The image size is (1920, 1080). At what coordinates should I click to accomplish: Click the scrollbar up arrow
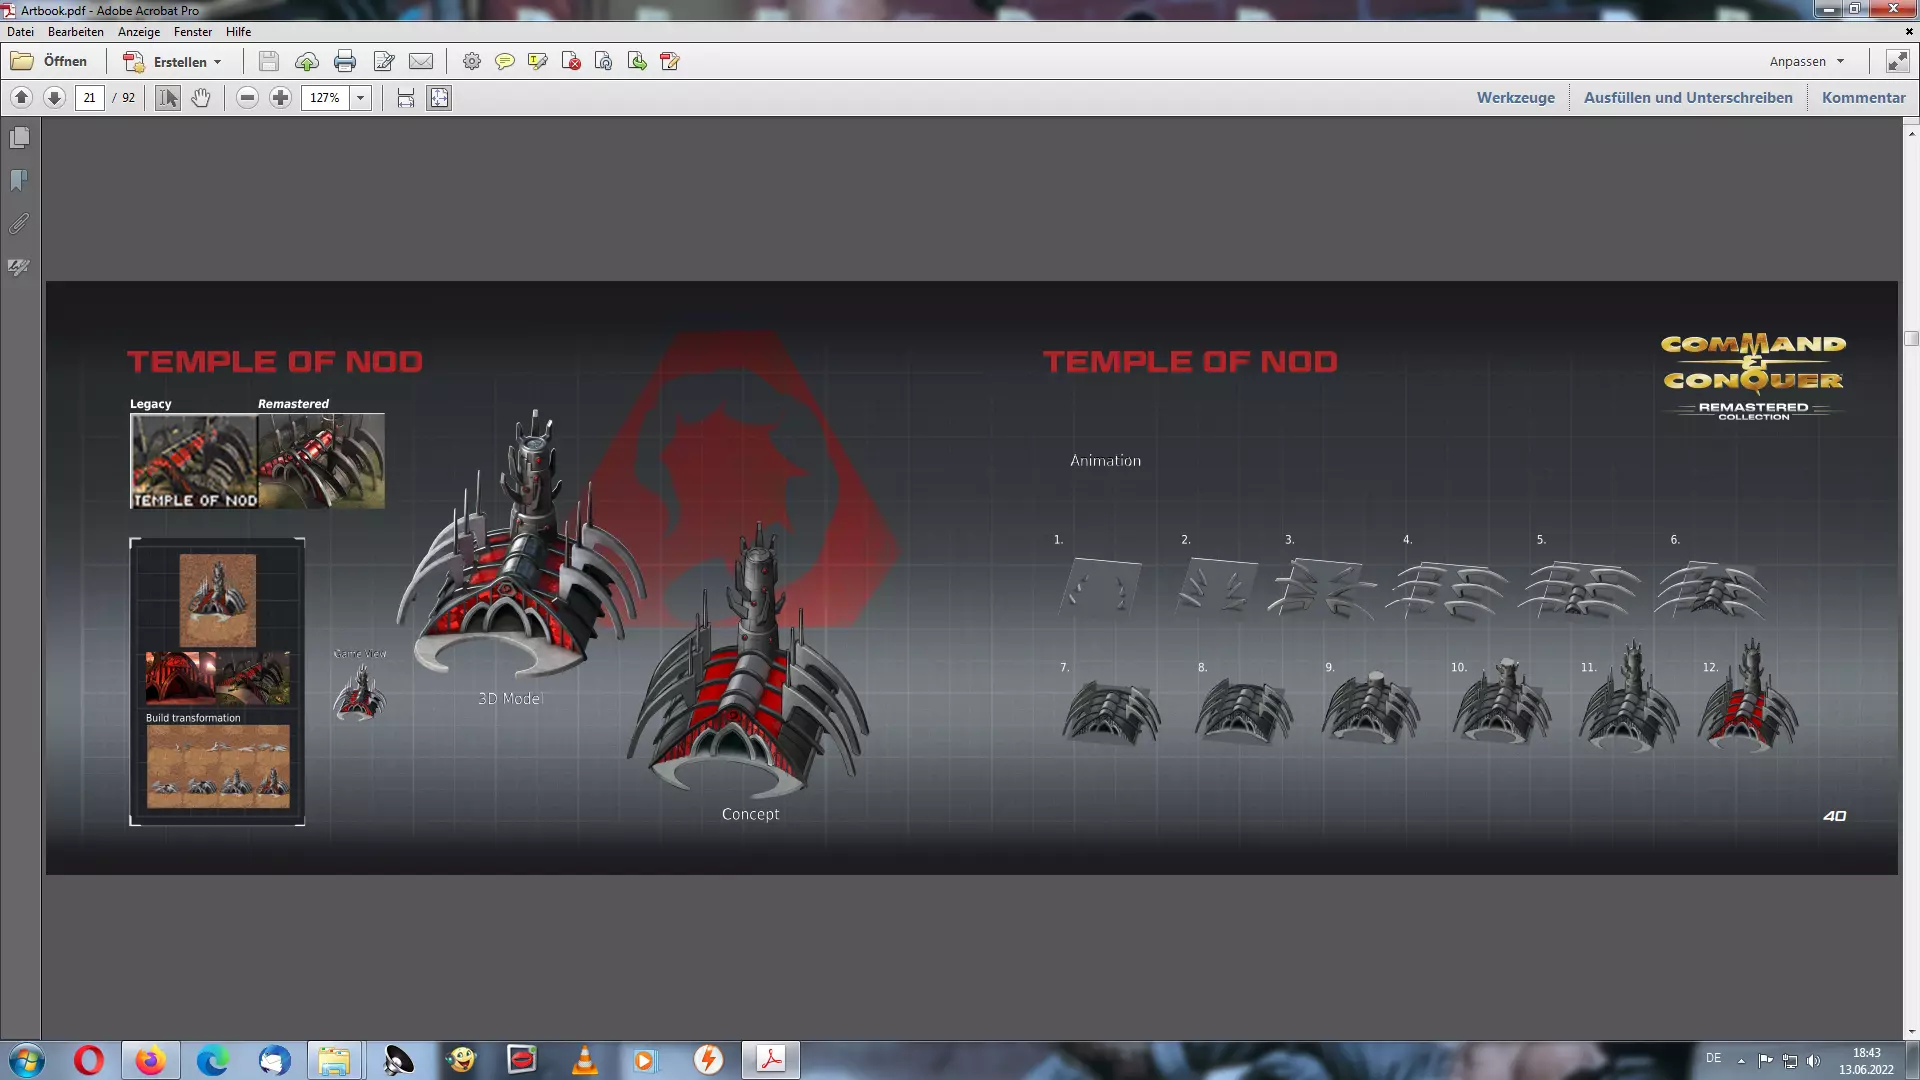tap(1911, 133)
